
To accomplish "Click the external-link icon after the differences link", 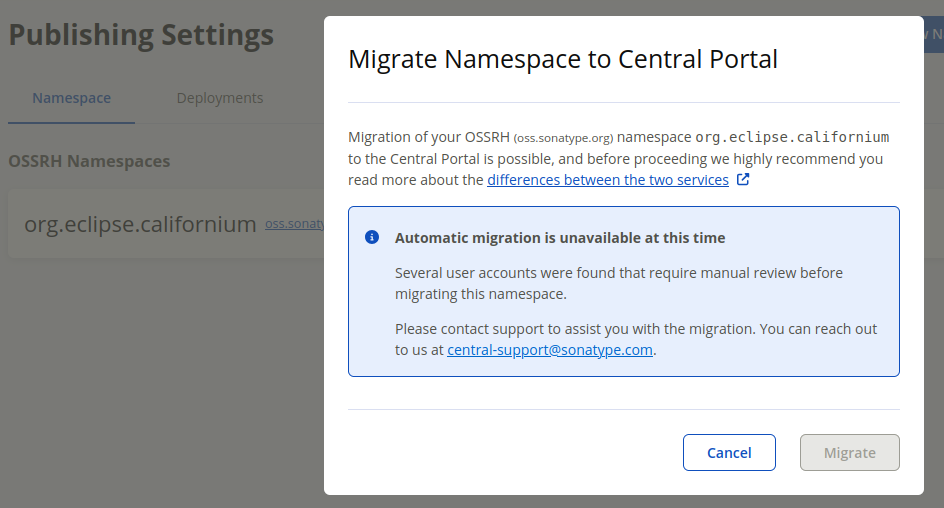I will click(743, 180).
